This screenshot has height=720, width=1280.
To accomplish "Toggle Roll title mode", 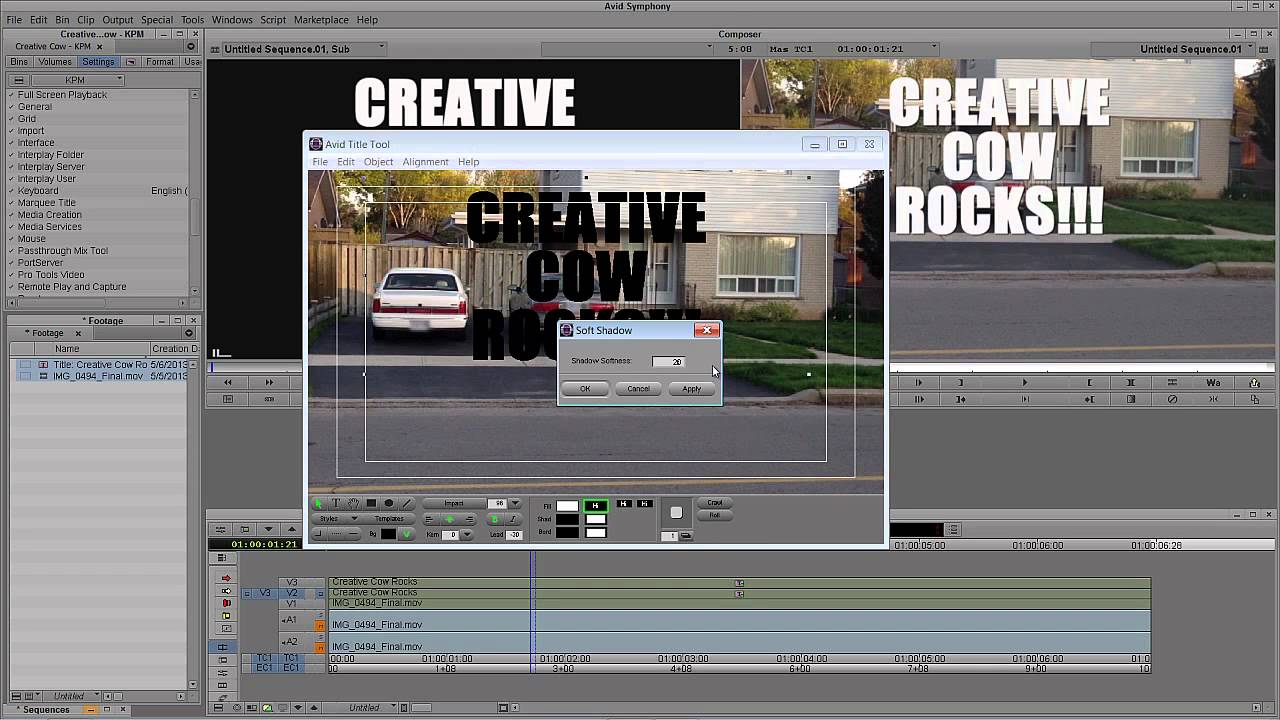I will (x=715, y=515).
